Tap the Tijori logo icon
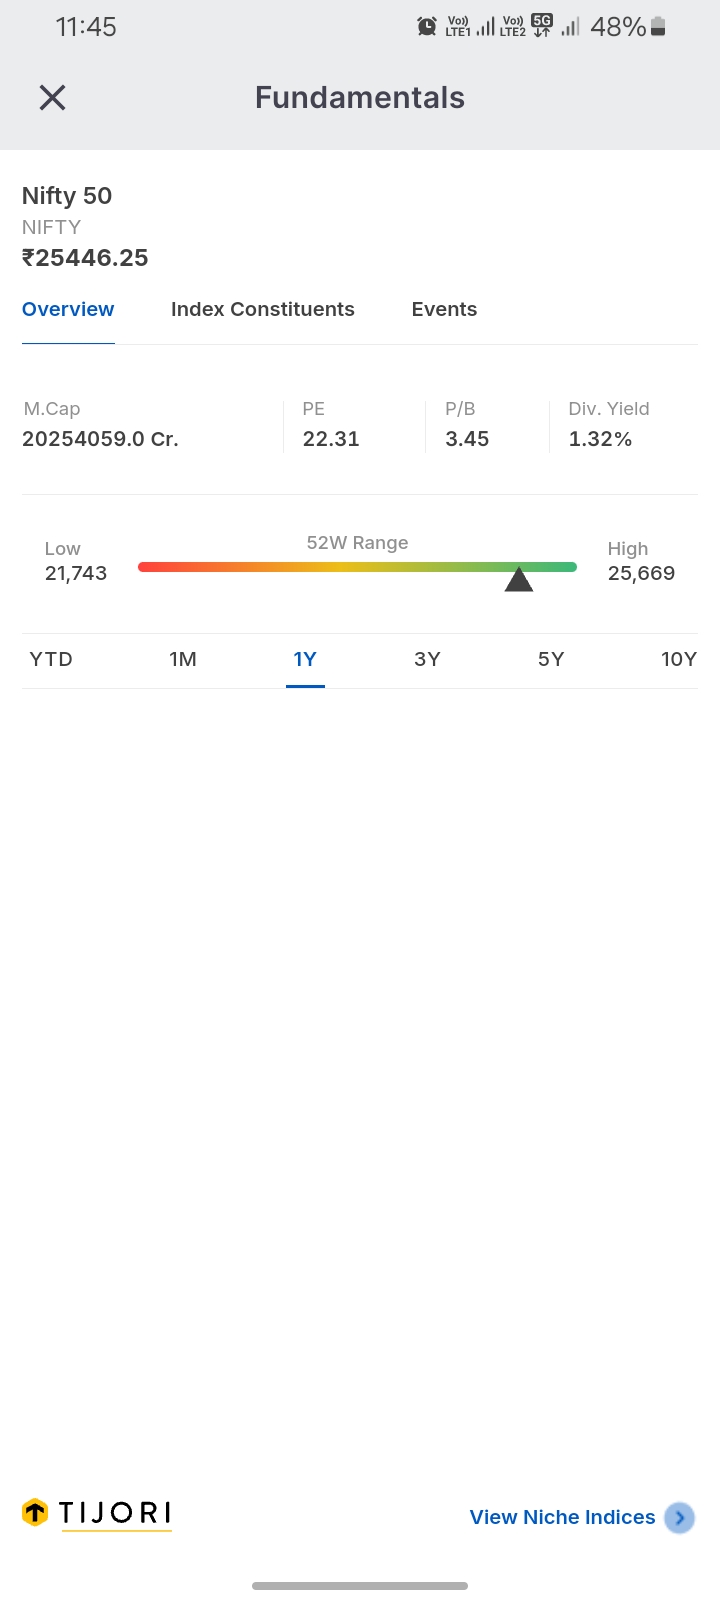This screenshot has height=1600, width=720. pos(35,1513)
